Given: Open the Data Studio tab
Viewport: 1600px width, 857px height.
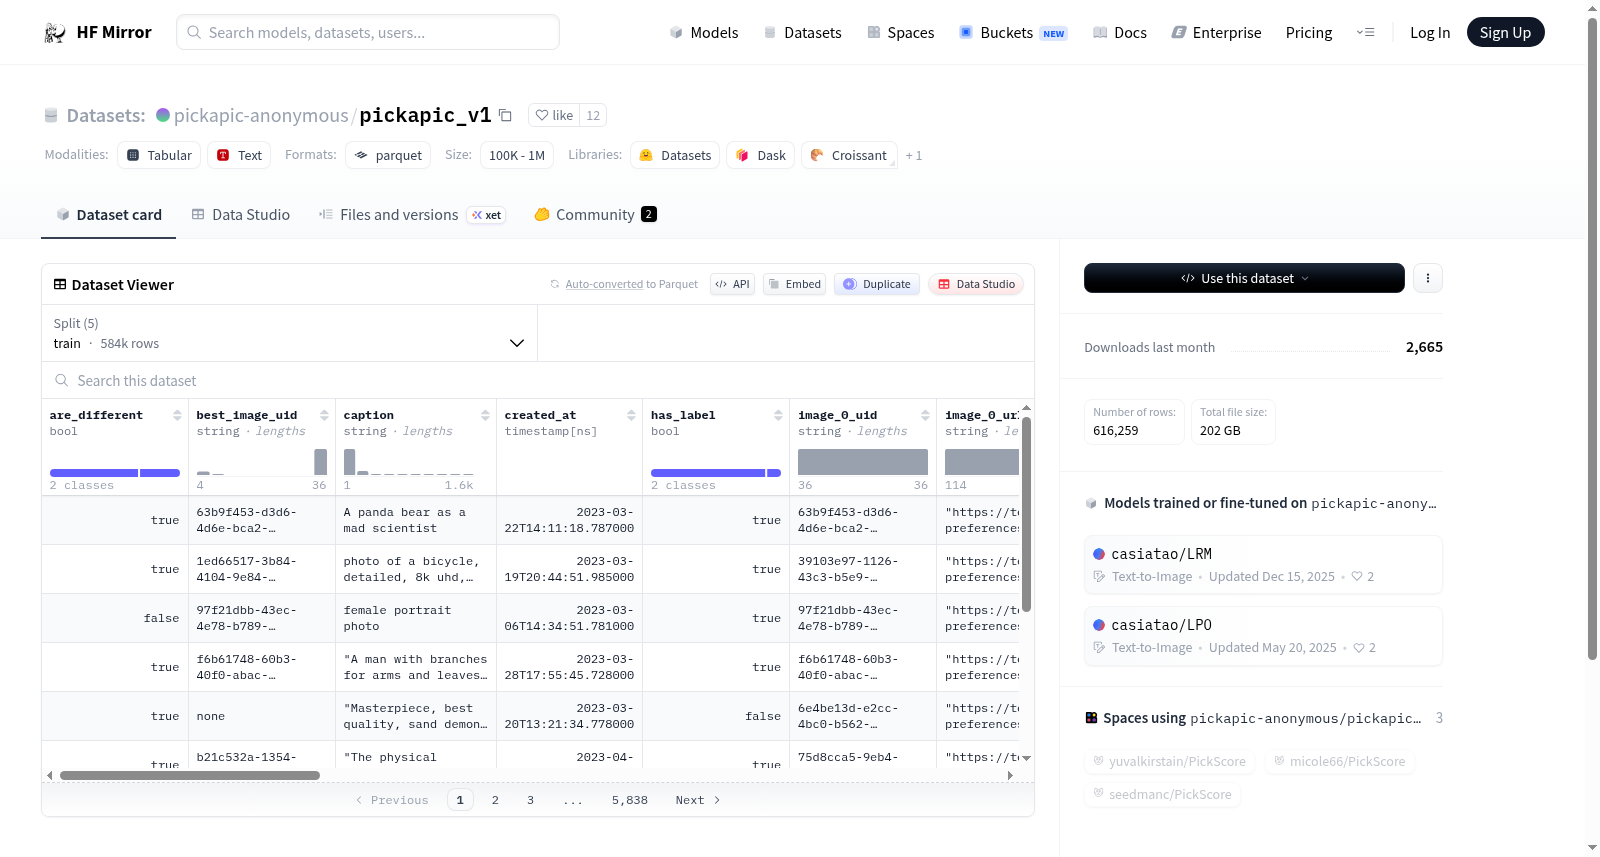Looking at the screenshot, I should (241, 215).
